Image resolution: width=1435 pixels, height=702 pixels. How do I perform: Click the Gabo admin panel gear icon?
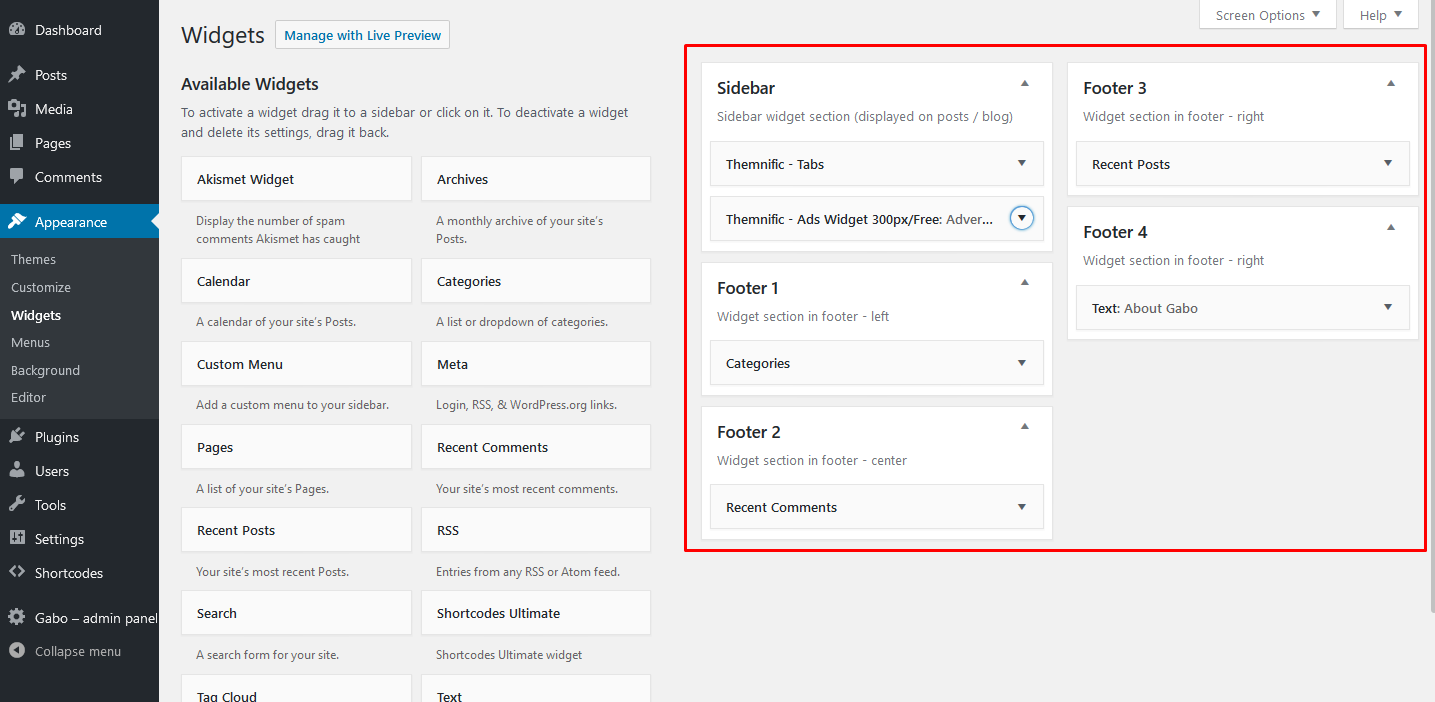[17, 618]
